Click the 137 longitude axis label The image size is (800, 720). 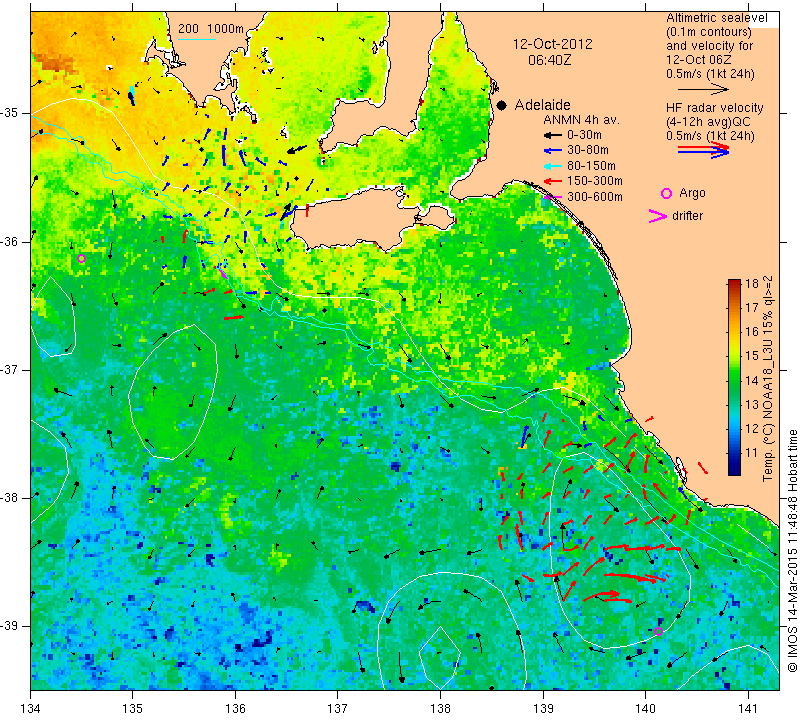tap(337, 709)
